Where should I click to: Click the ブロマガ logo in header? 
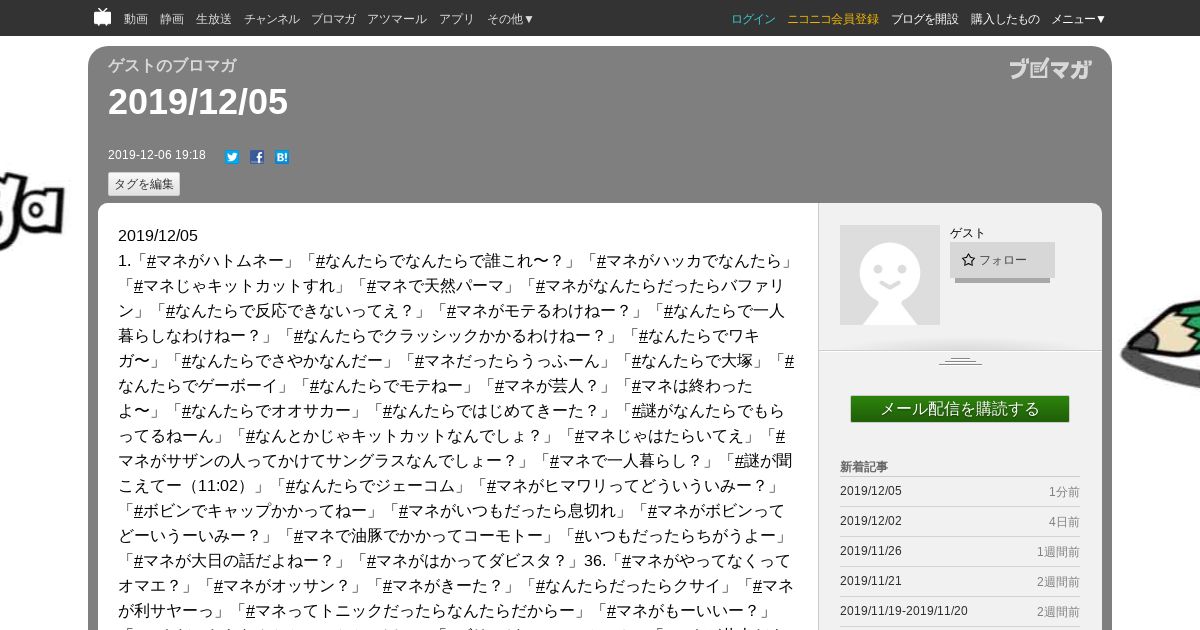(1050, 69)
